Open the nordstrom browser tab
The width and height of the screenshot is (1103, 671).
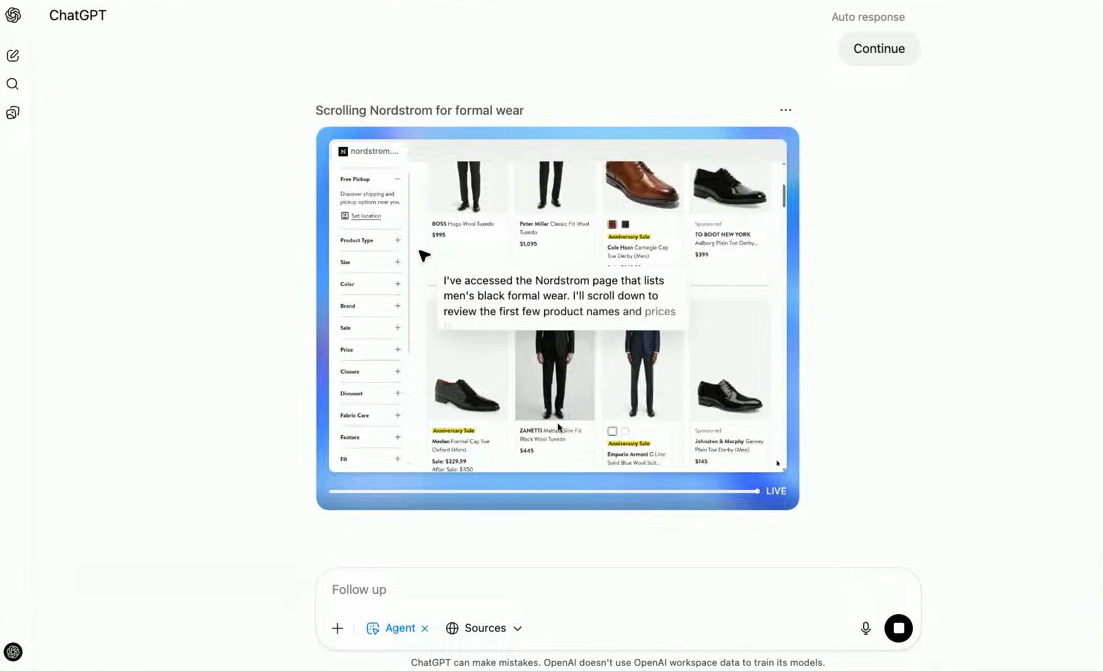(369, 151)
